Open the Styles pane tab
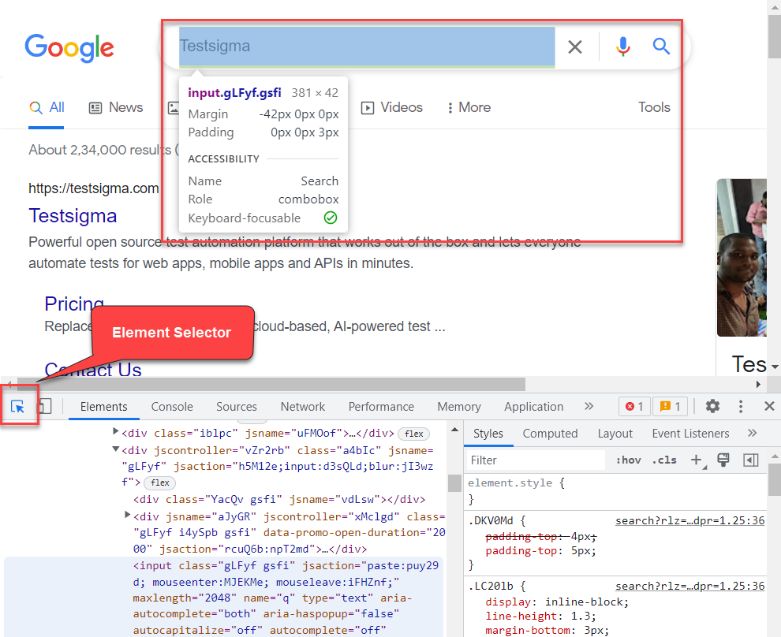781x637 pixels. 488,434
